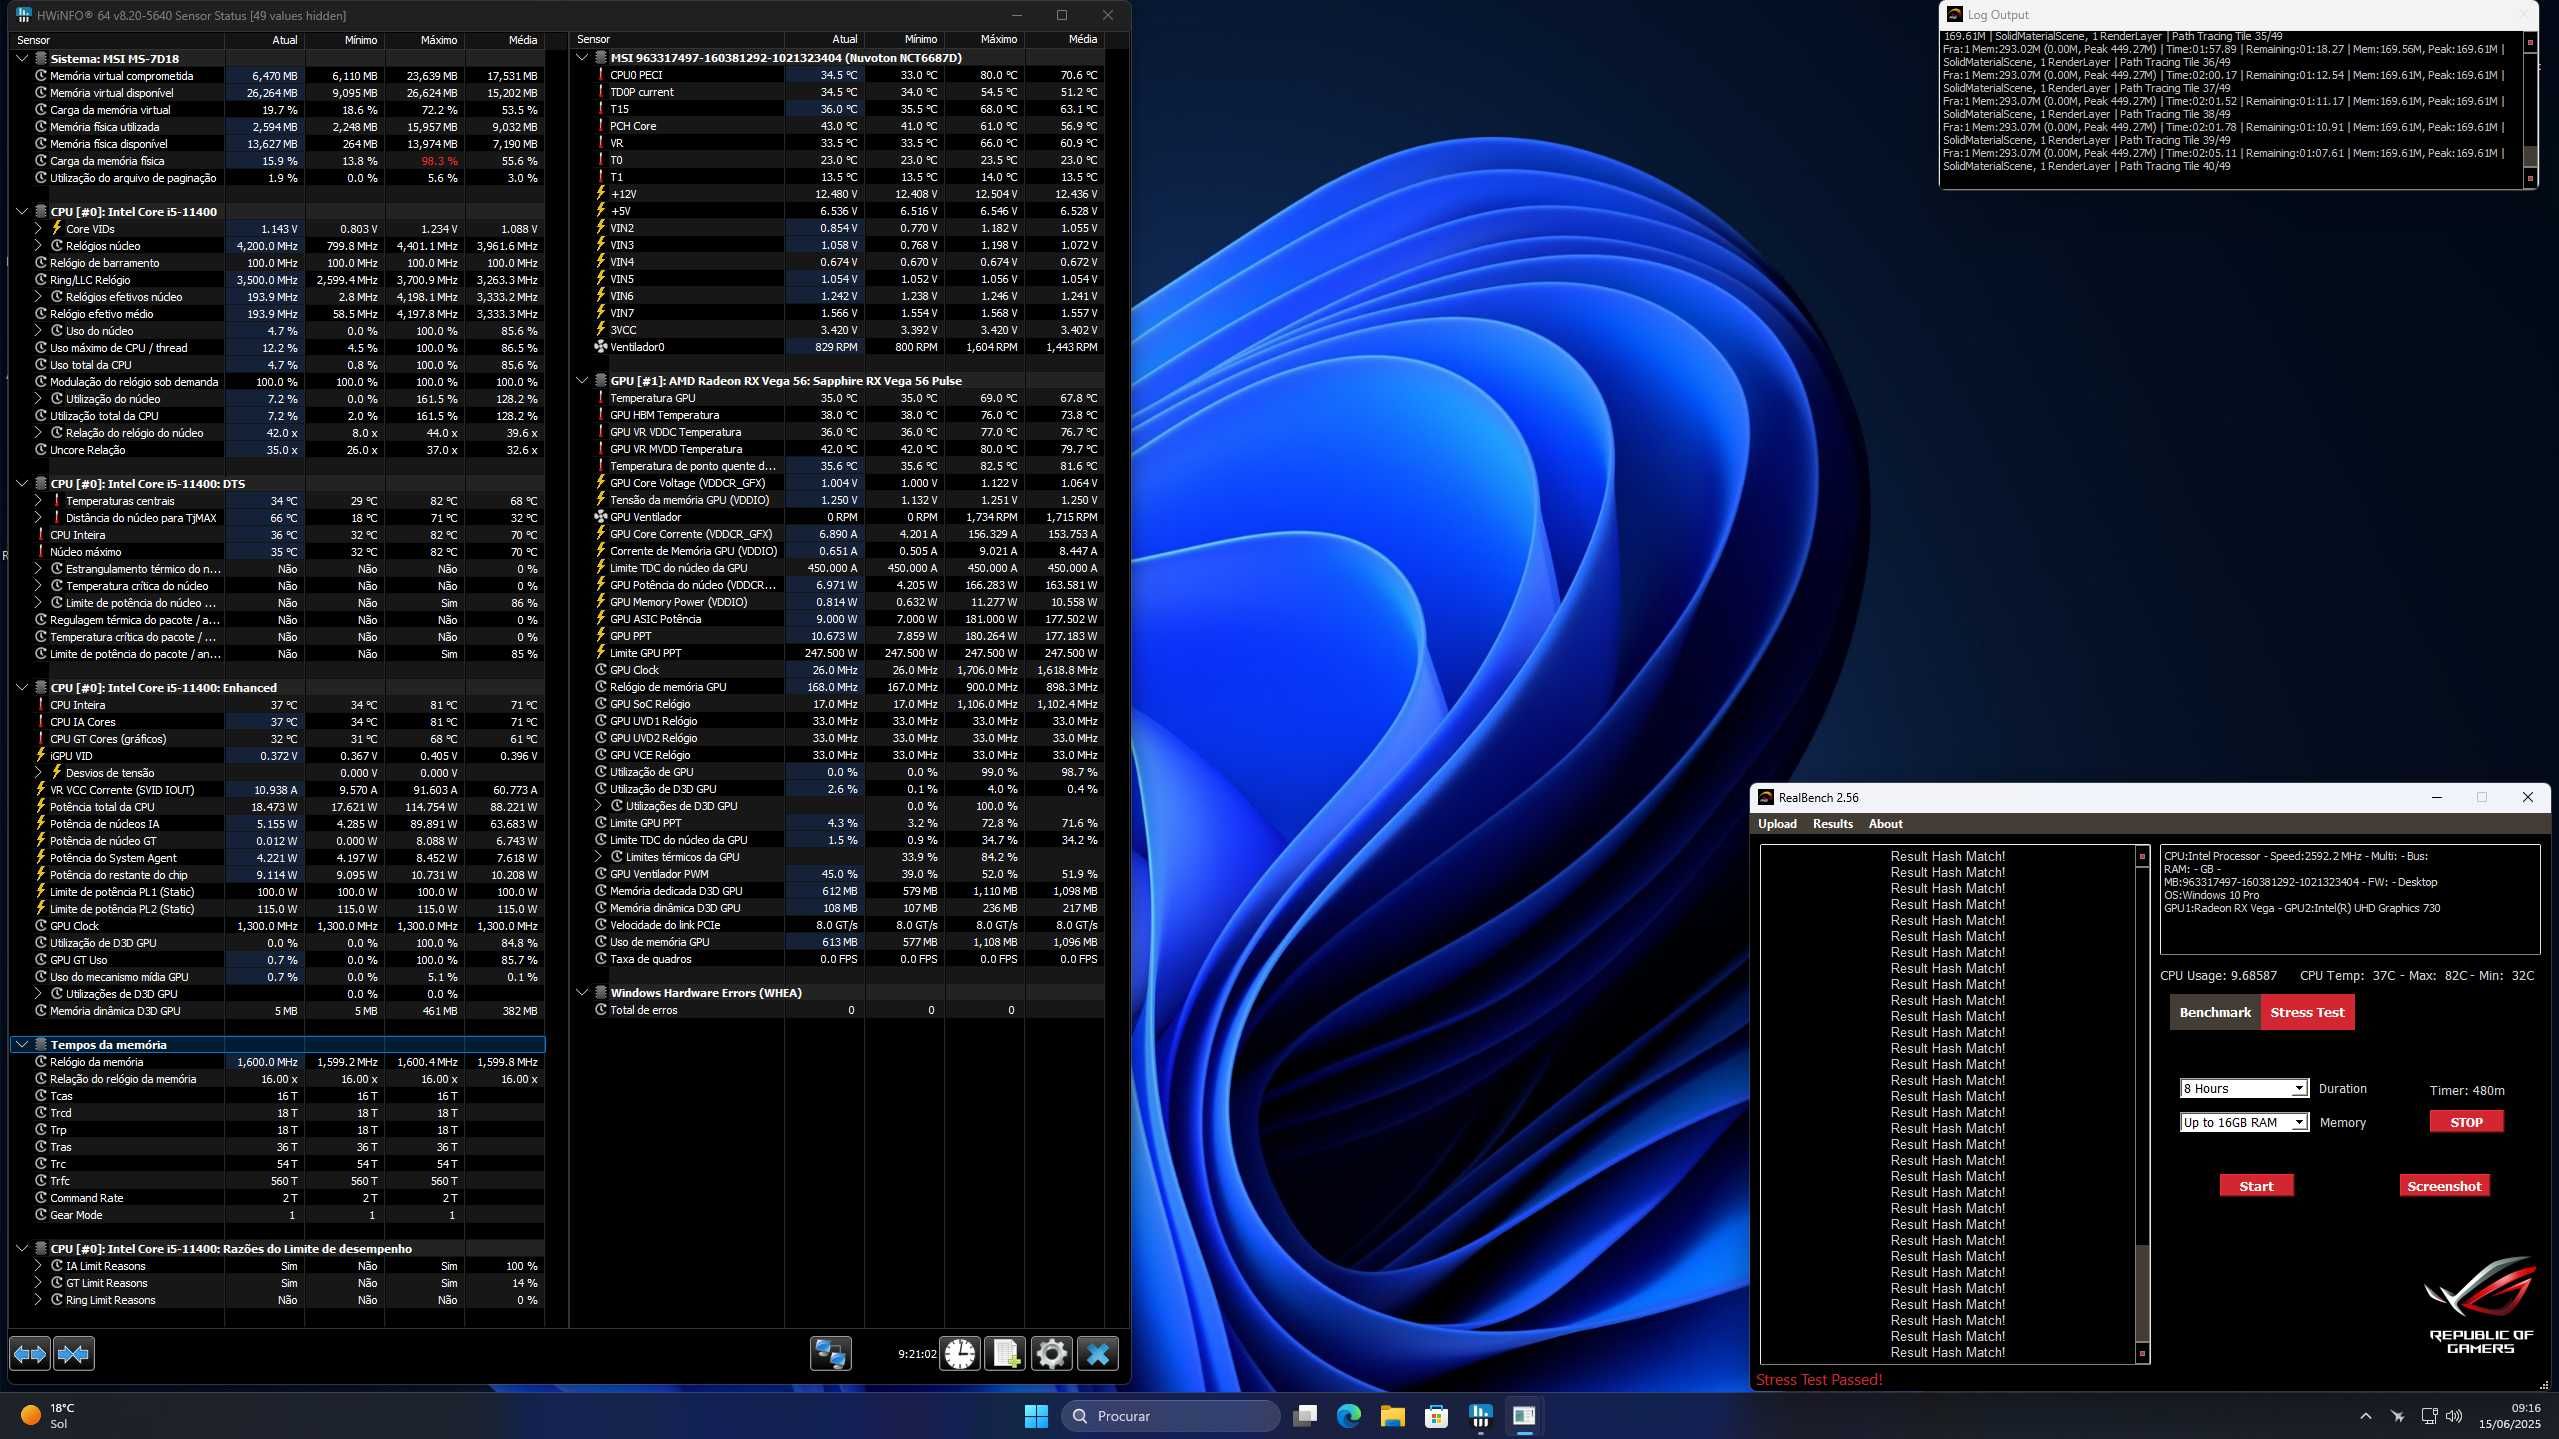Viewport: 2559px width, 1439px height.
Task: Expand the Limites térmicos da GPU row
Action: point(598,857)
